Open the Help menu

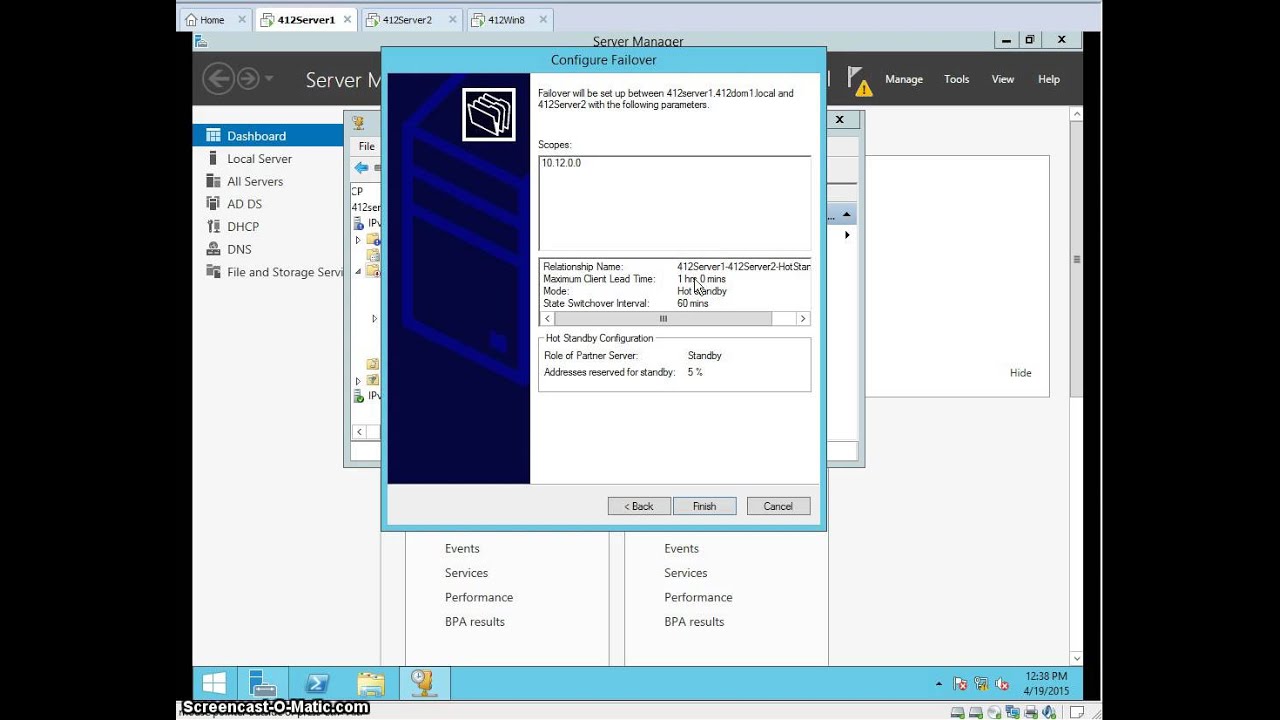1049,79
